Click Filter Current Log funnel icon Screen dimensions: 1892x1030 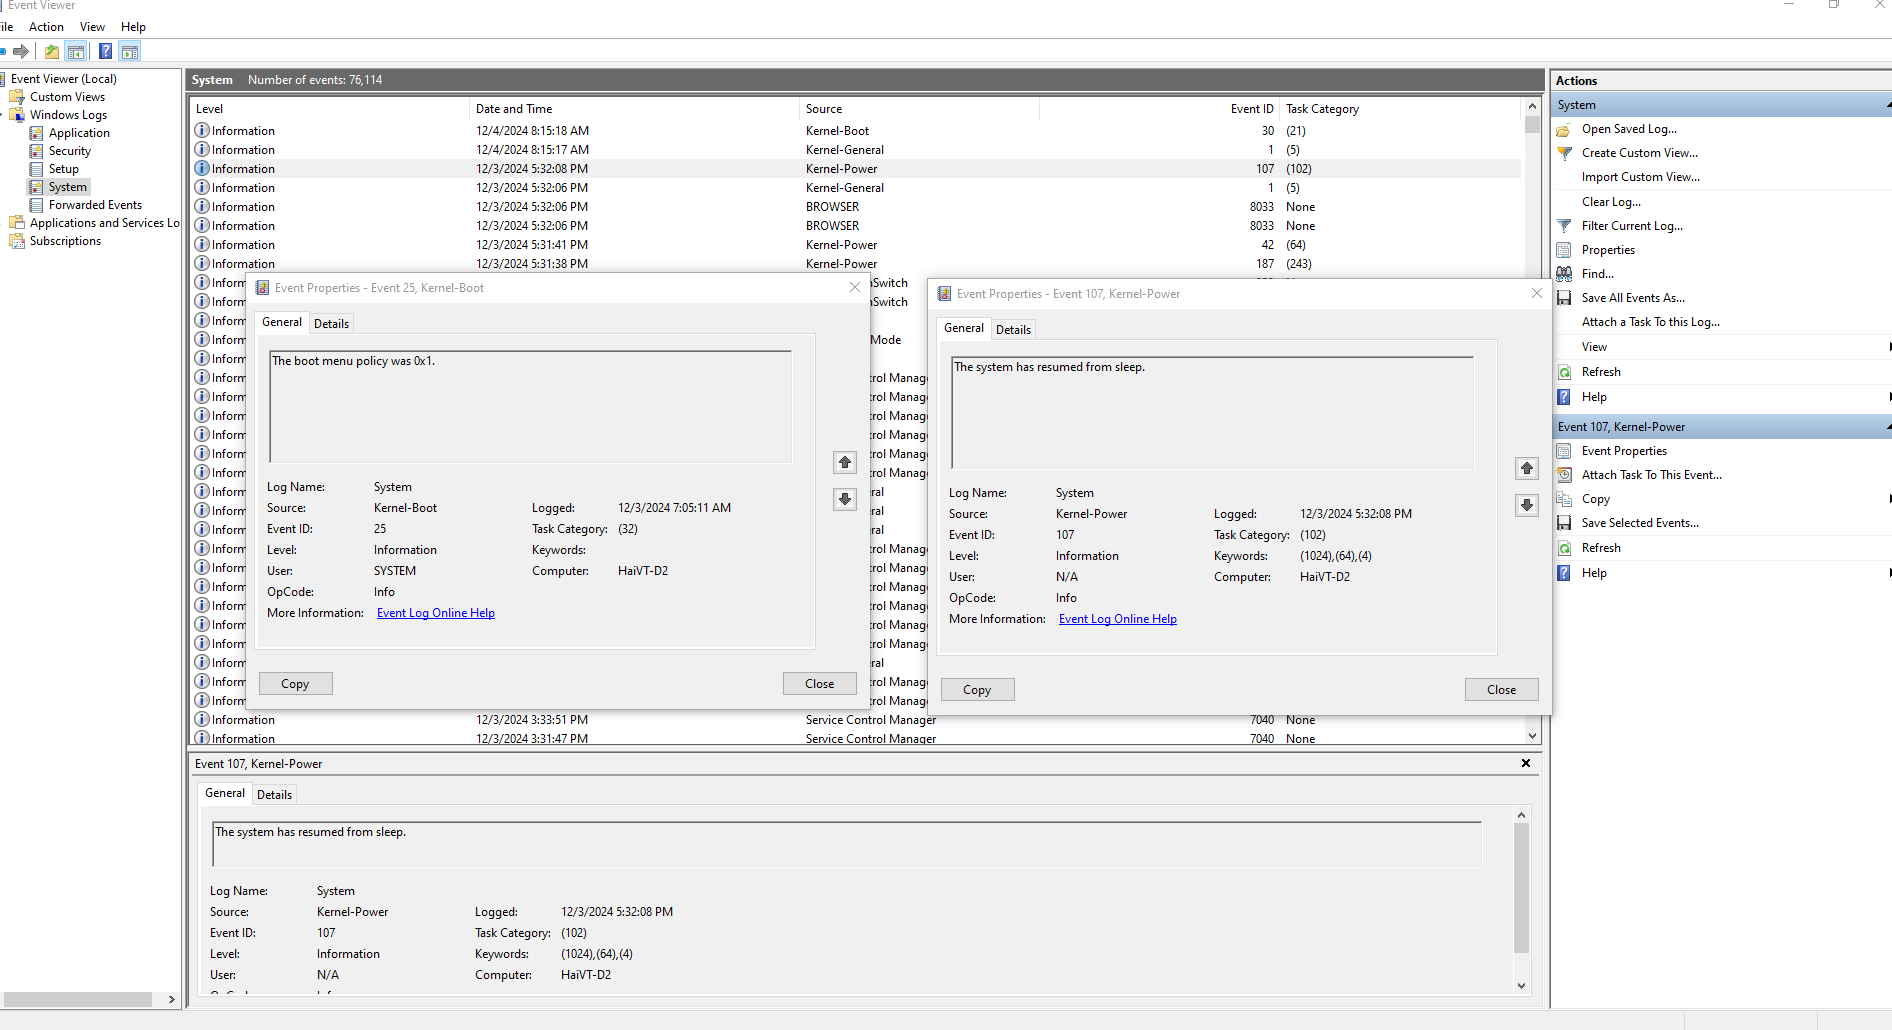coord(1565,226)
